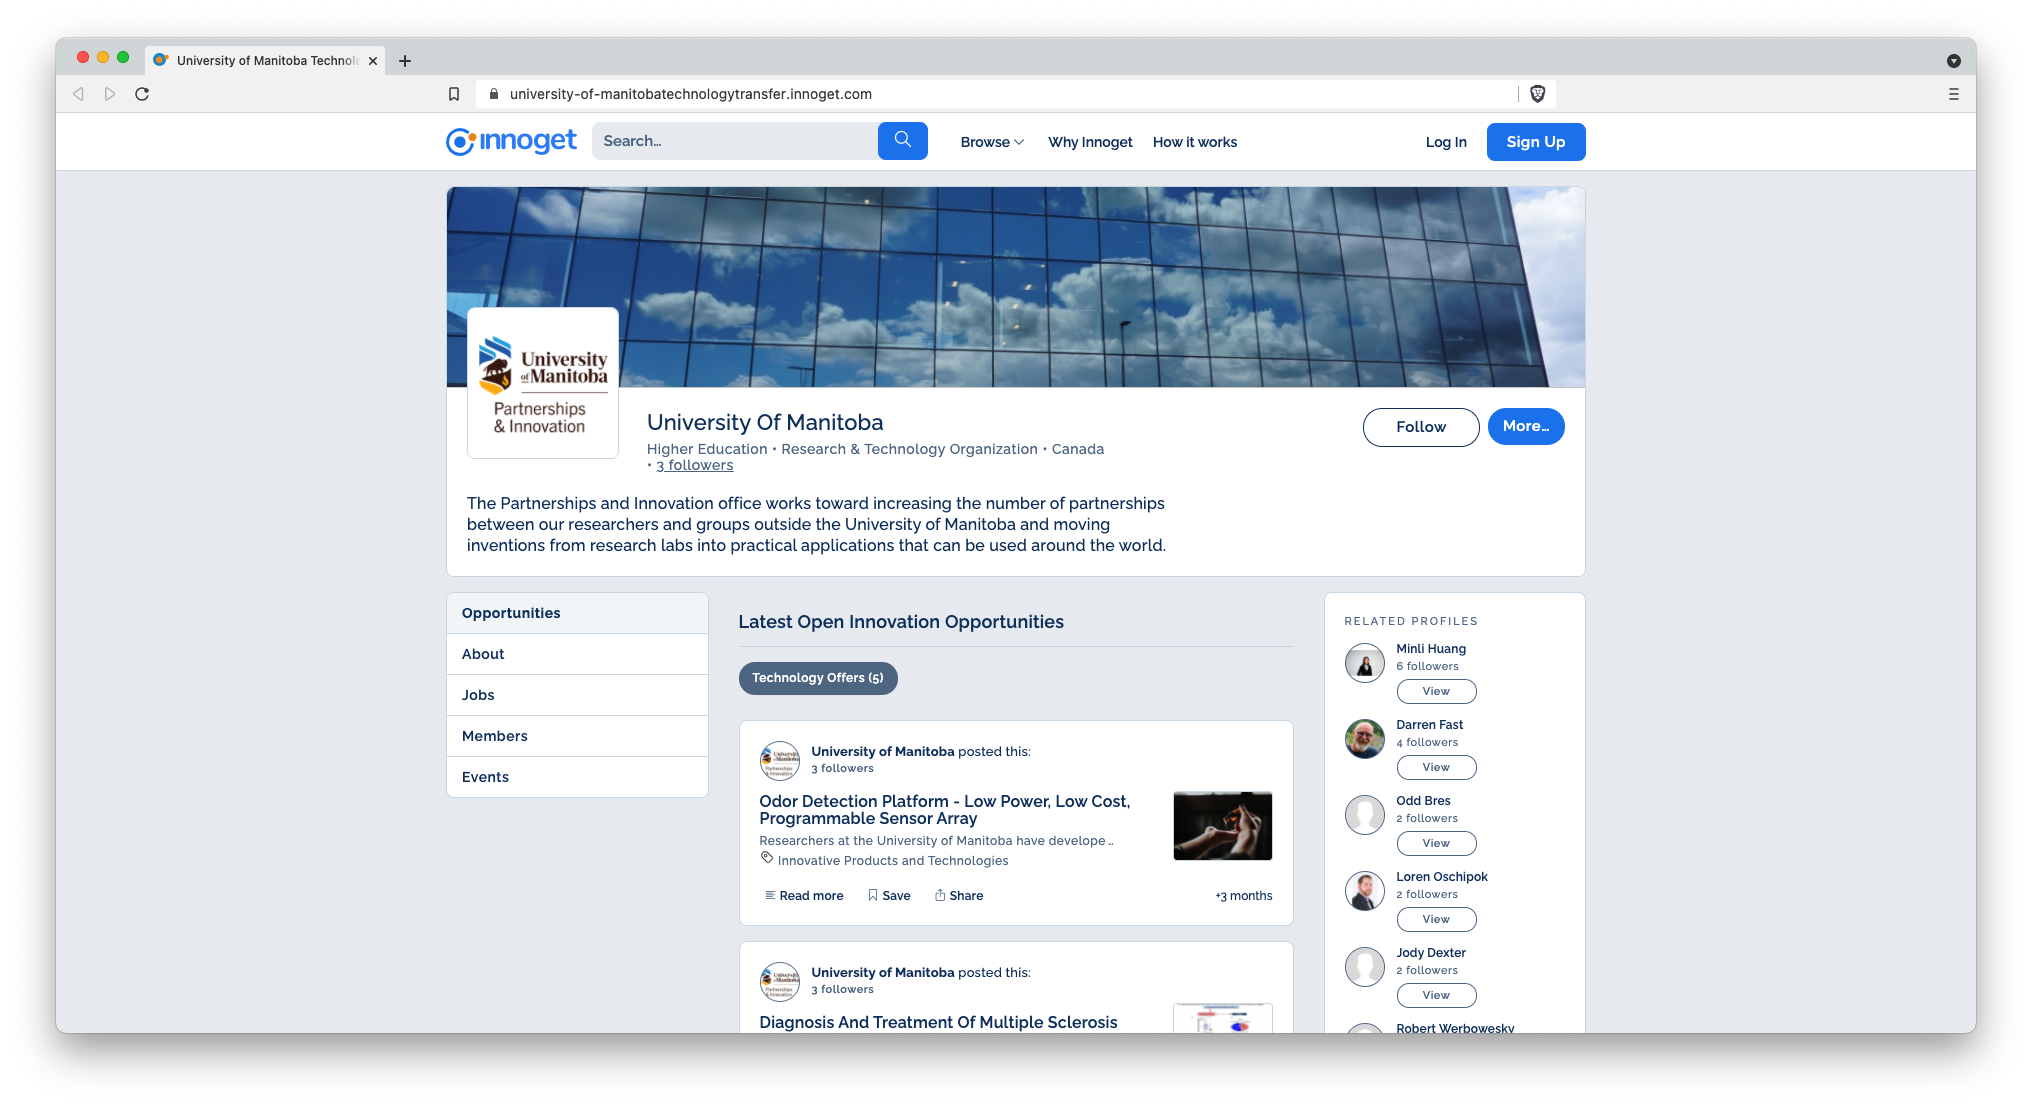Open the More… options button

tap(1526, 427)
